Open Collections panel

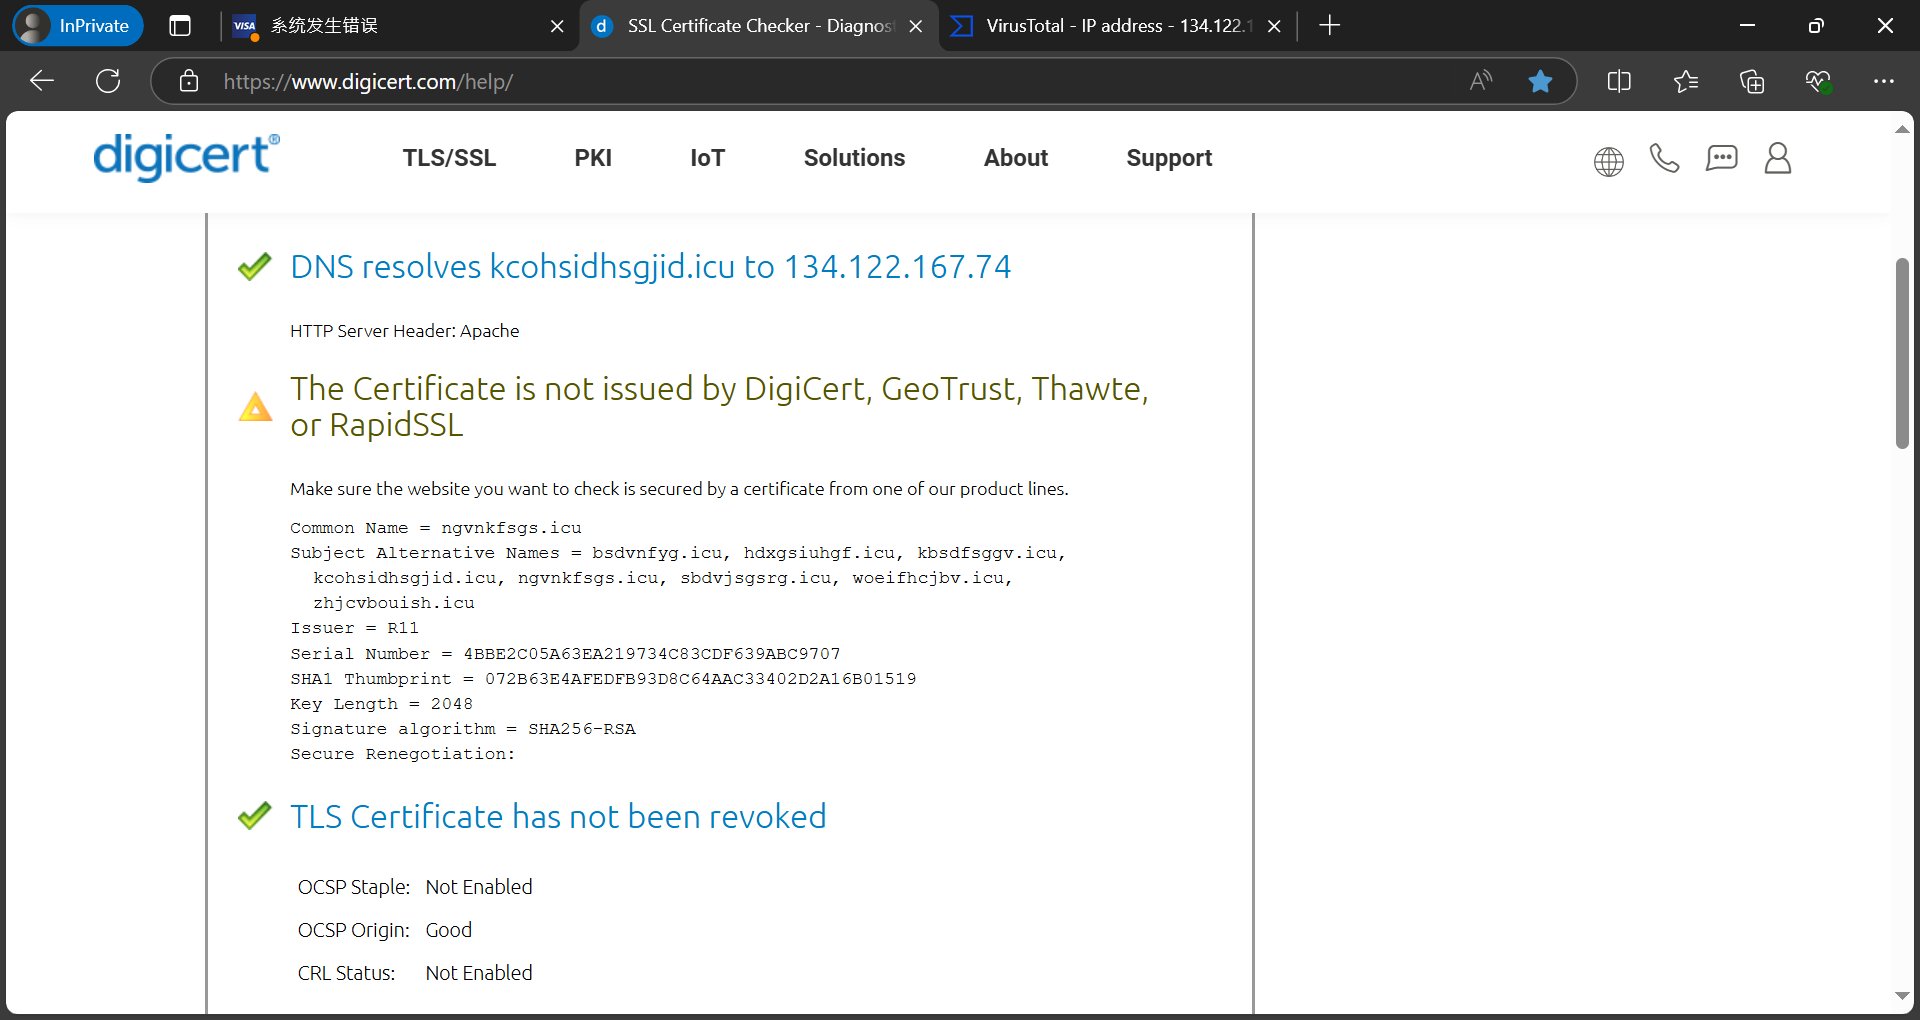[x=1752, y=81]
